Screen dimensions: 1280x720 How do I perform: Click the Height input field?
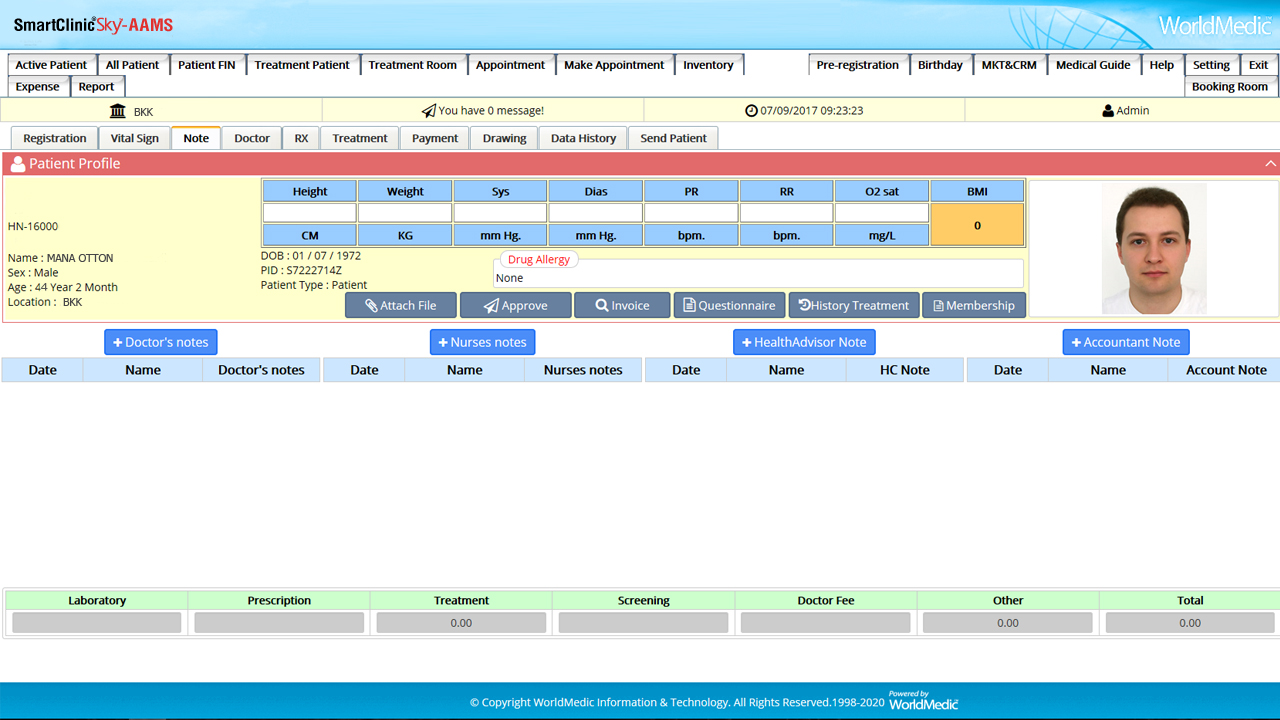pyautogui.click(x=310, y=213)
